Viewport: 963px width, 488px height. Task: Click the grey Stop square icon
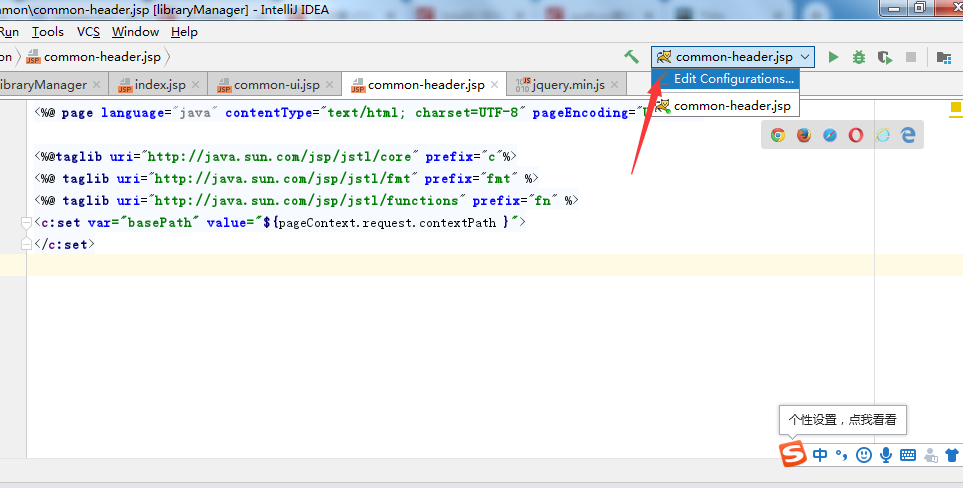911,57
